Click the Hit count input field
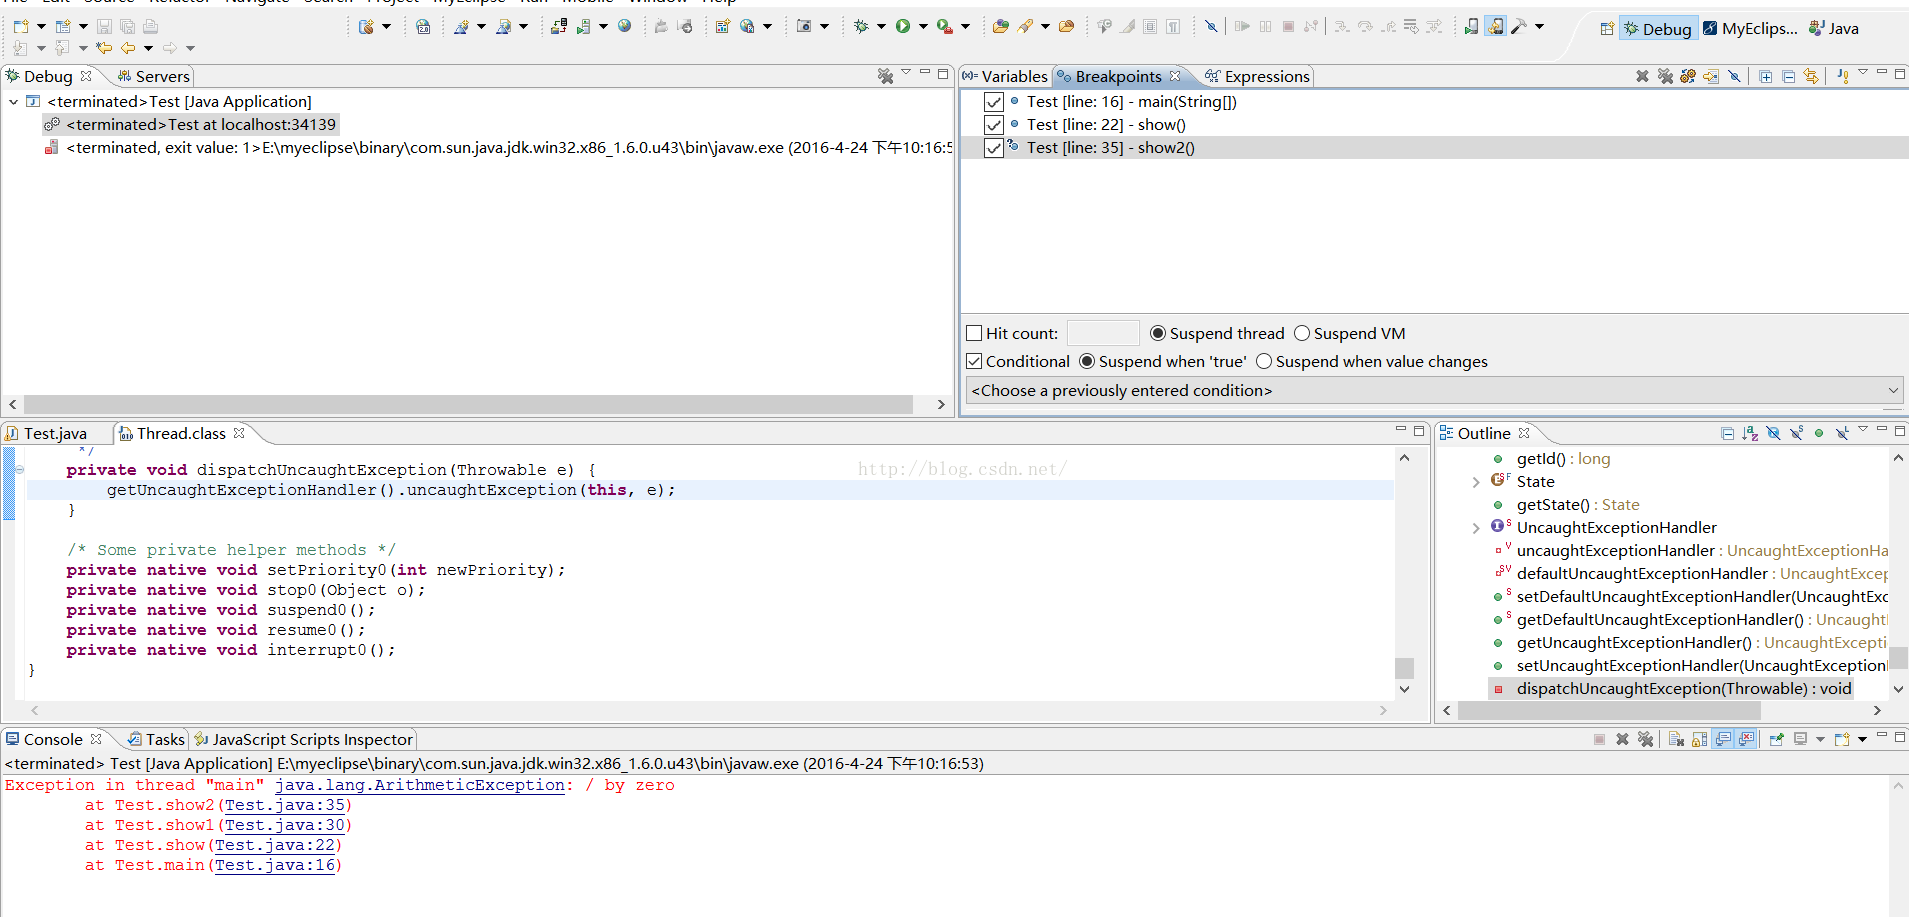This screenshot has width=1909, height=917. pyautogui.click(x=1103, y=333)
